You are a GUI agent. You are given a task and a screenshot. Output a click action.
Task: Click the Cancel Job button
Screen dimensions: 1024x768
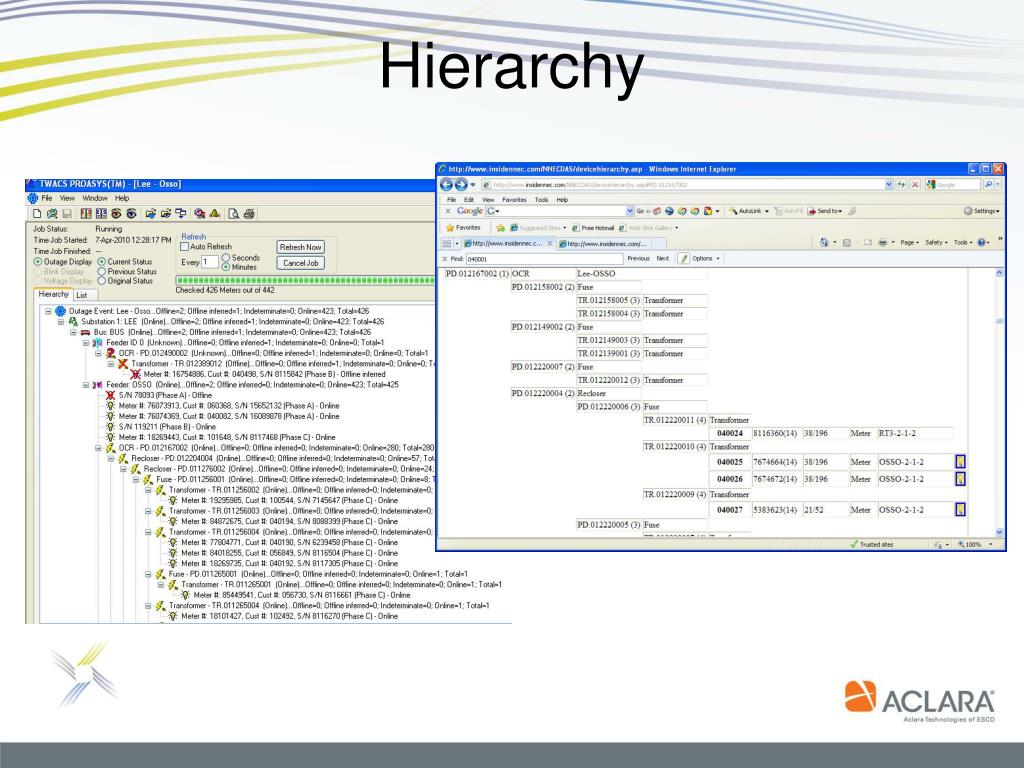tap(300, 263)
